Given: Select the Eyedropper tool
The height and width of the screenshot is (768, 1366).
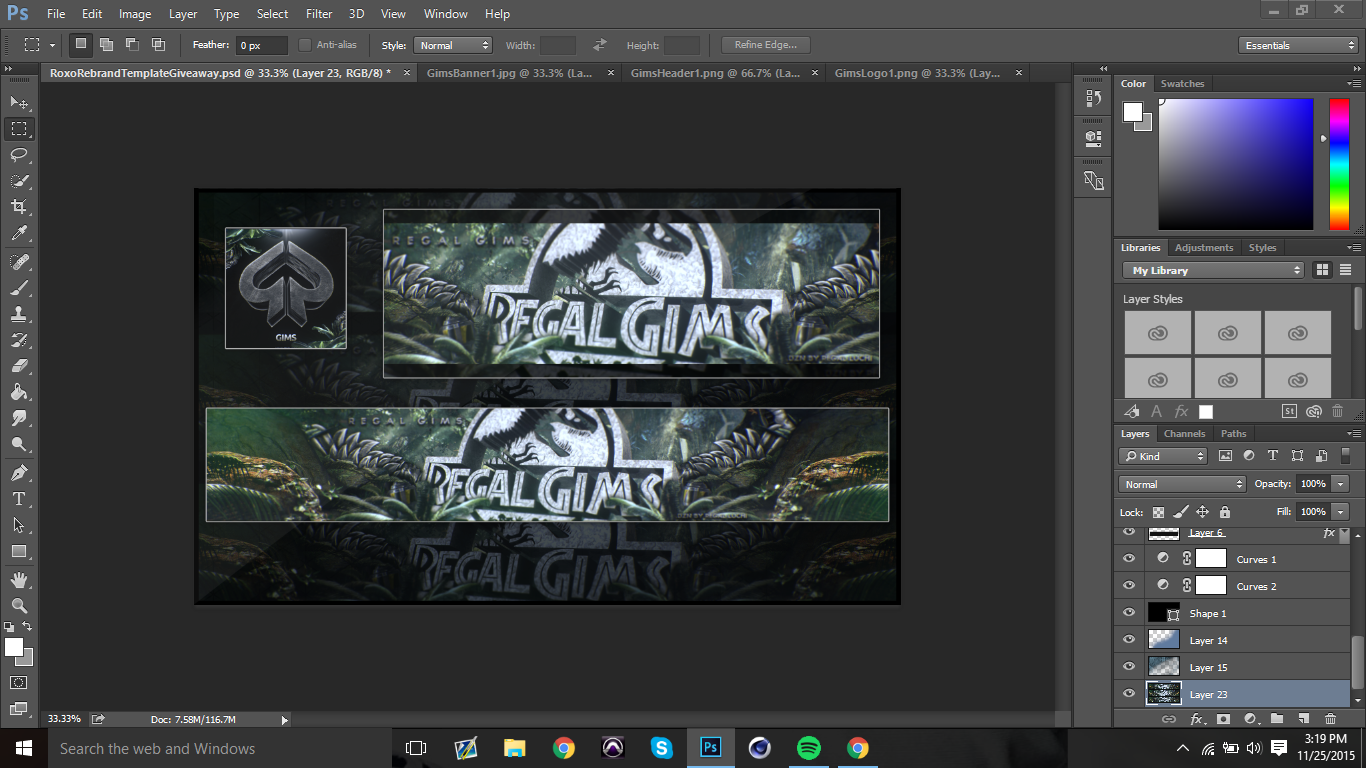Looking at the screenshot, I should [19, 234].
